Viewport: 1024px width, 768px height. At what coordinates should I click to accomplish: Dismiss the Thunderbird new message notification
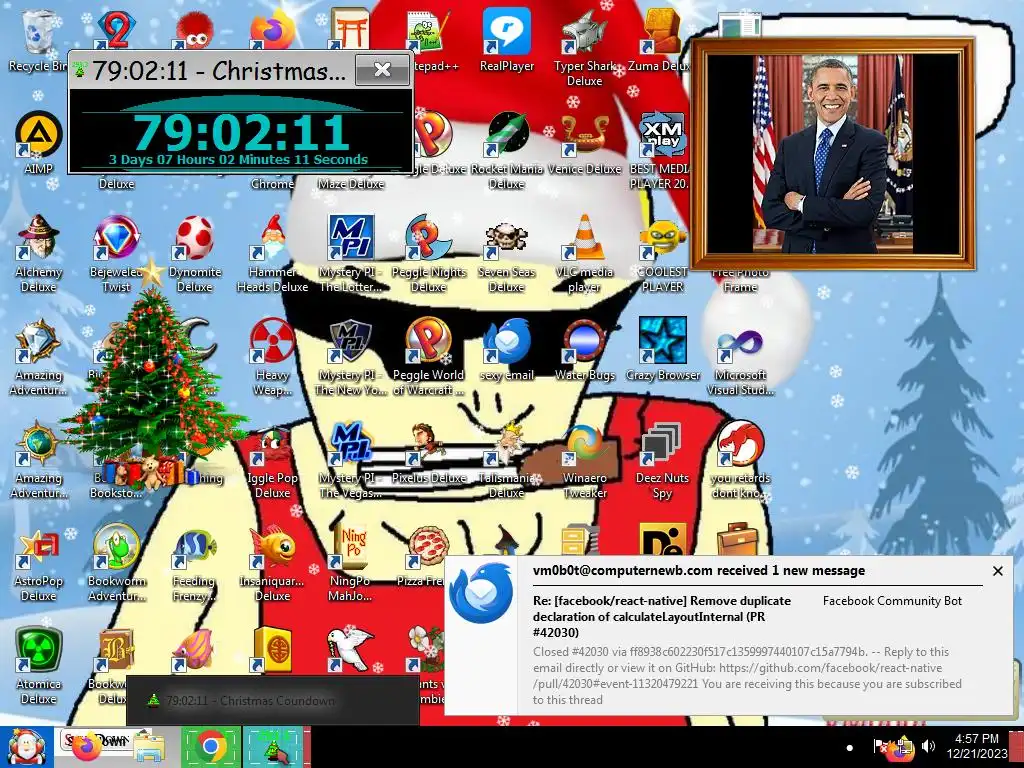point(998,571)
